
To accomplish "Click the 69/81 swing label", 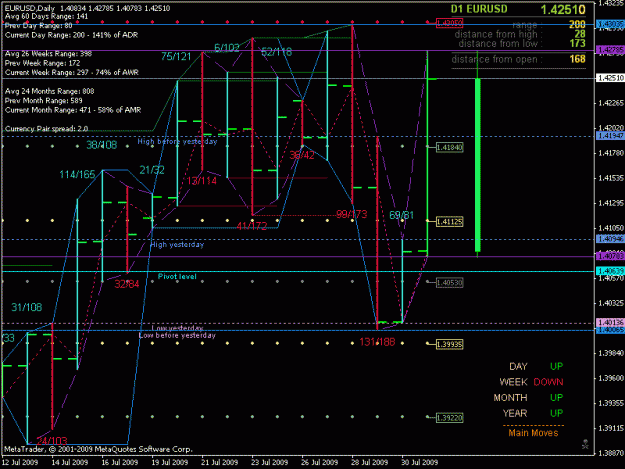I will pos(401,216).
